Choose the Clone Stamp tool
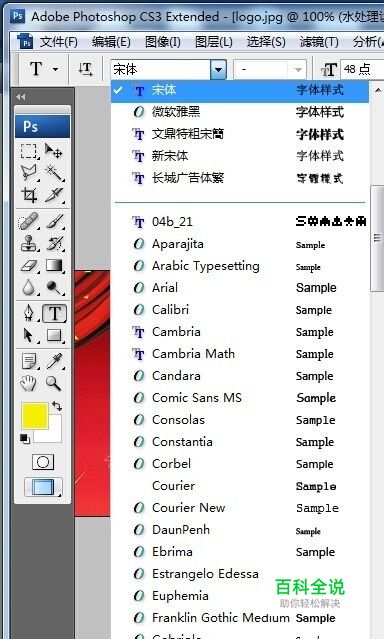Viewport: 384px width, 639px height. pos(29,243)
